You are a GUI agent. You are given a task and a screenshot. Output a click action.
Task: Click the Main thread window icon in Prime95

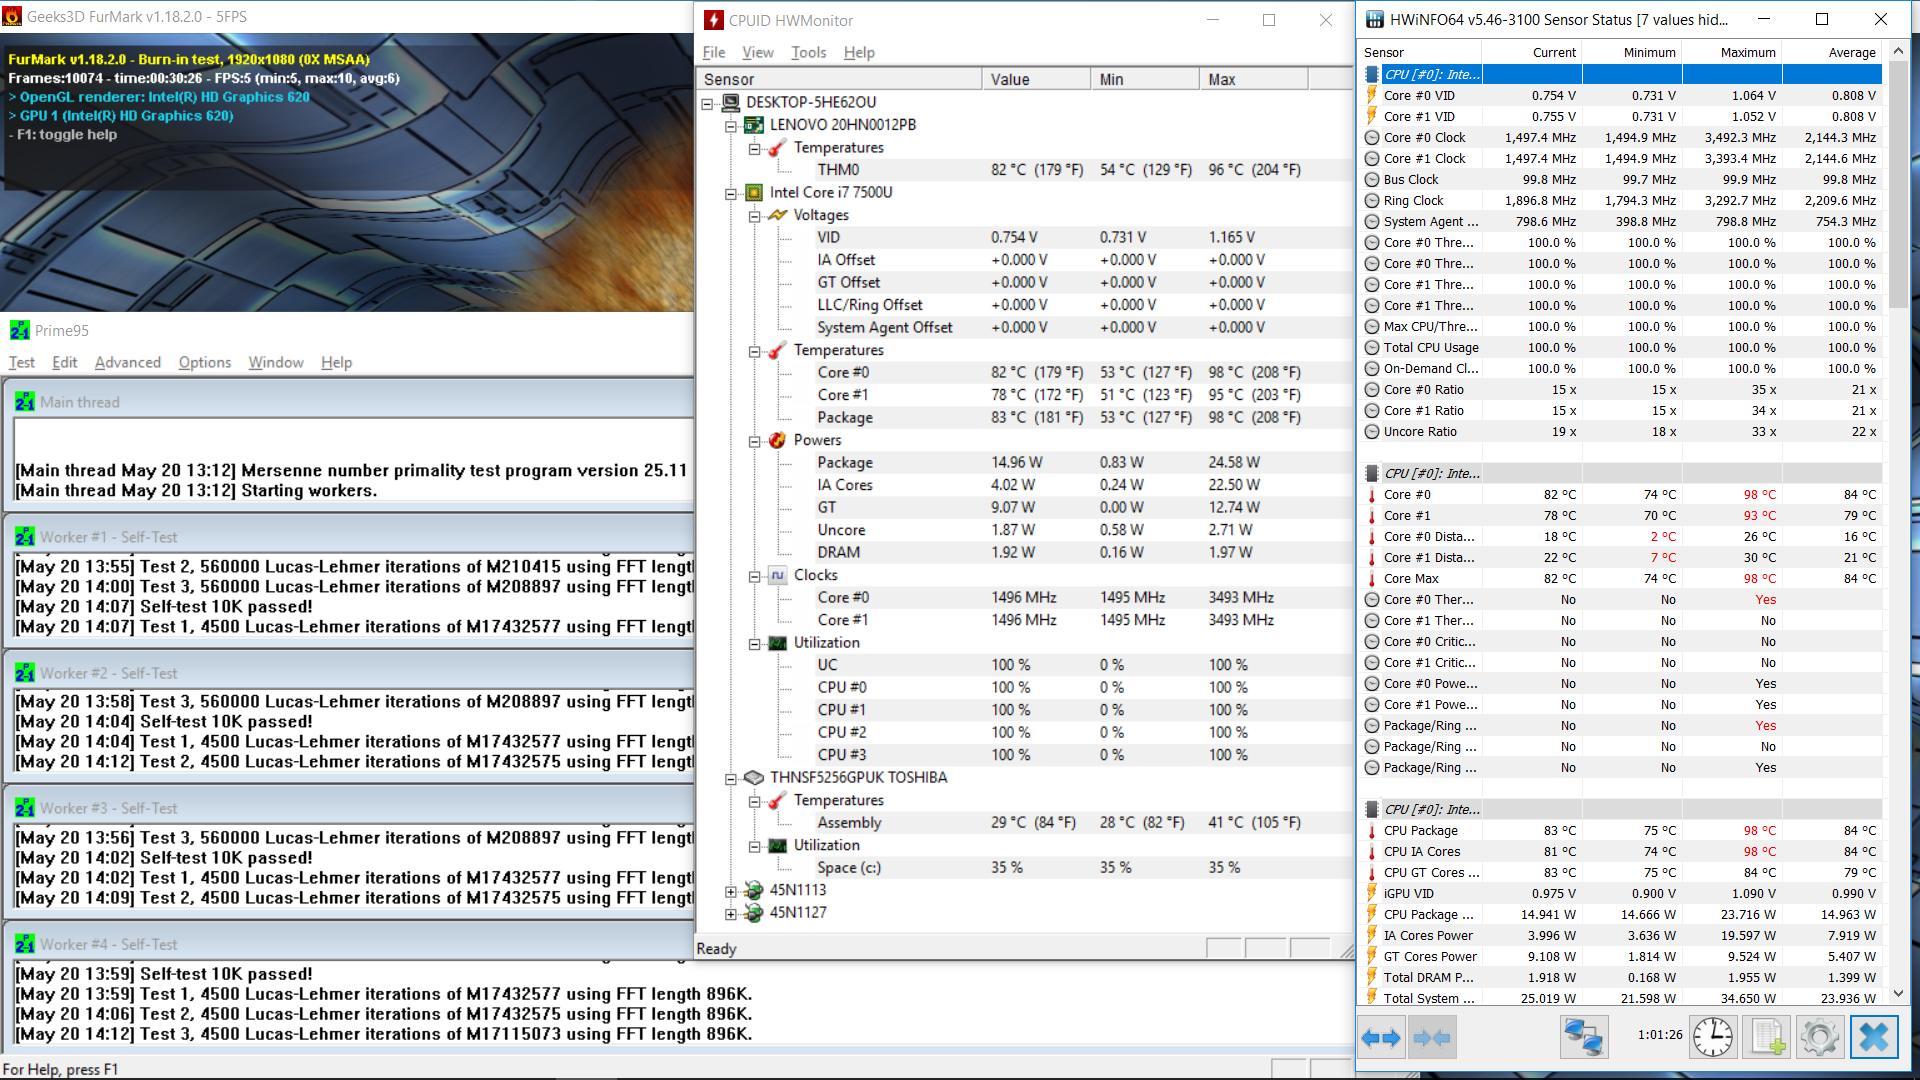tap(25, 402)
